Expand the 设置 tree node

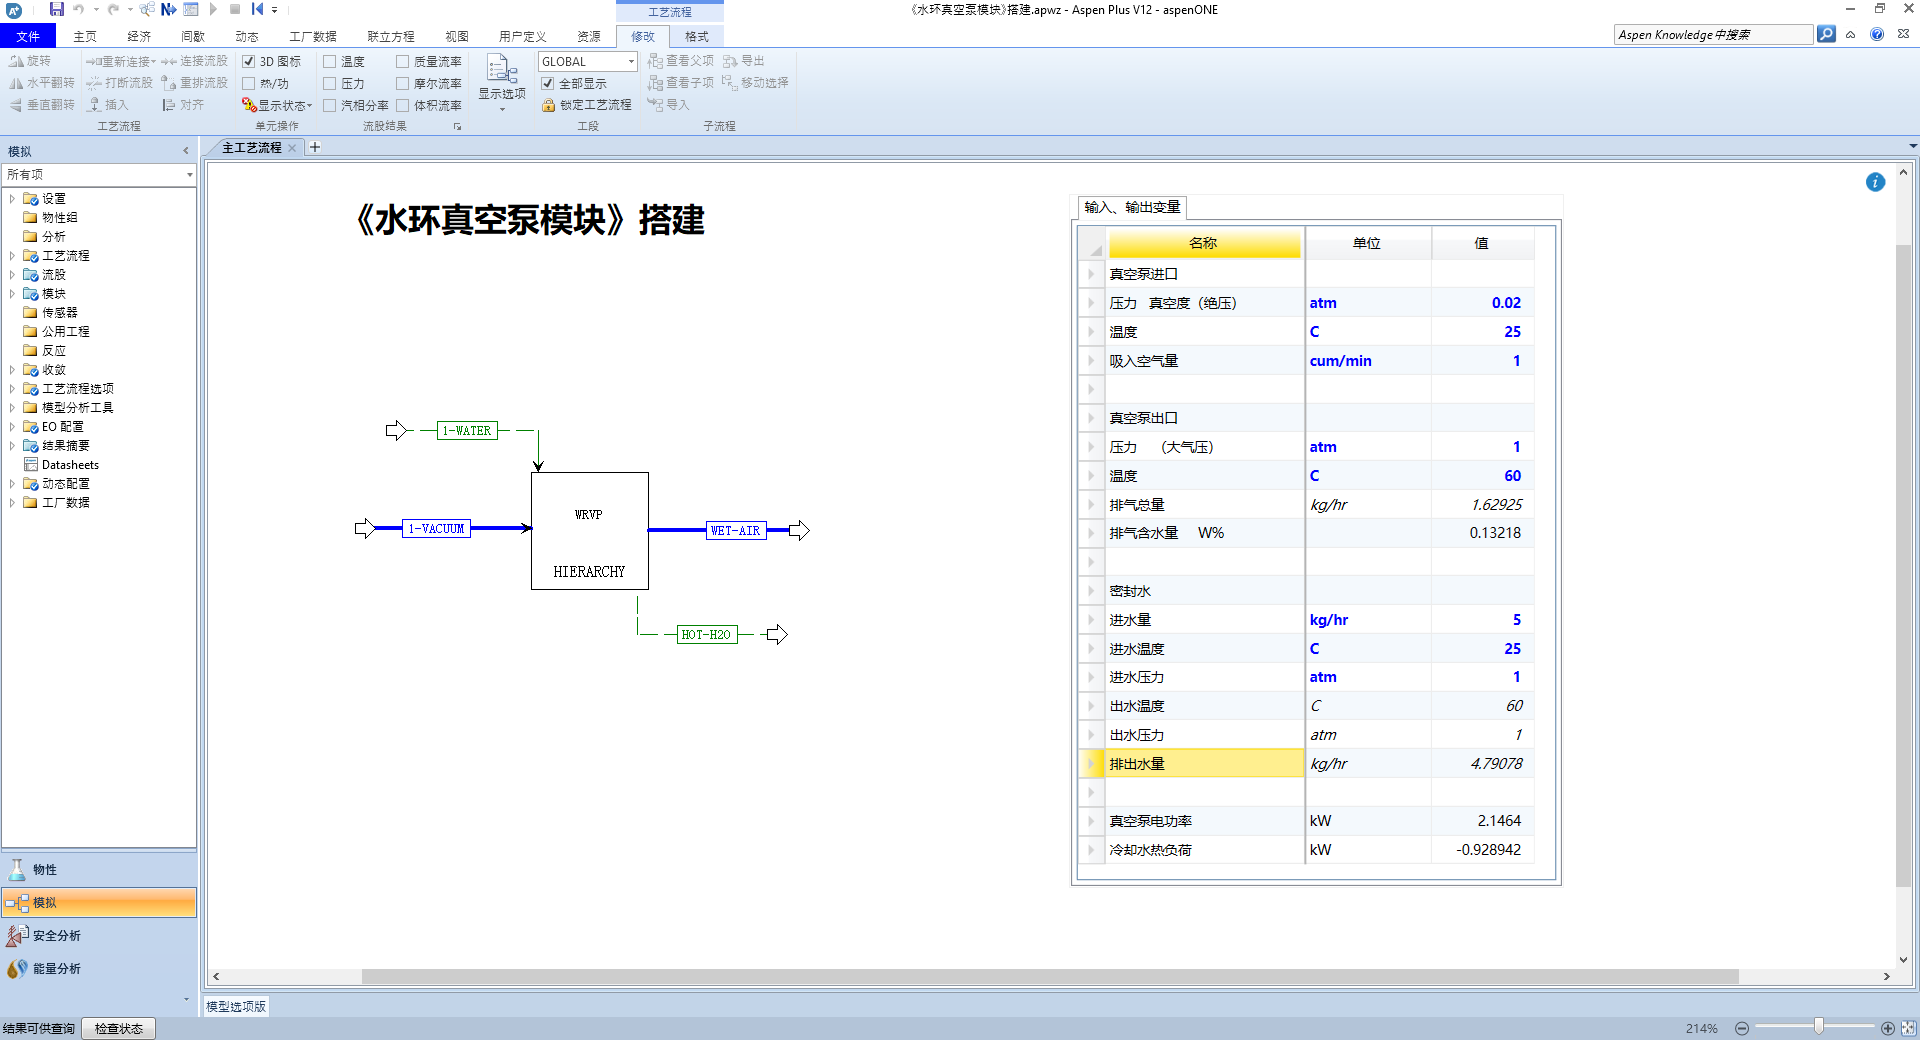(12, 199)
